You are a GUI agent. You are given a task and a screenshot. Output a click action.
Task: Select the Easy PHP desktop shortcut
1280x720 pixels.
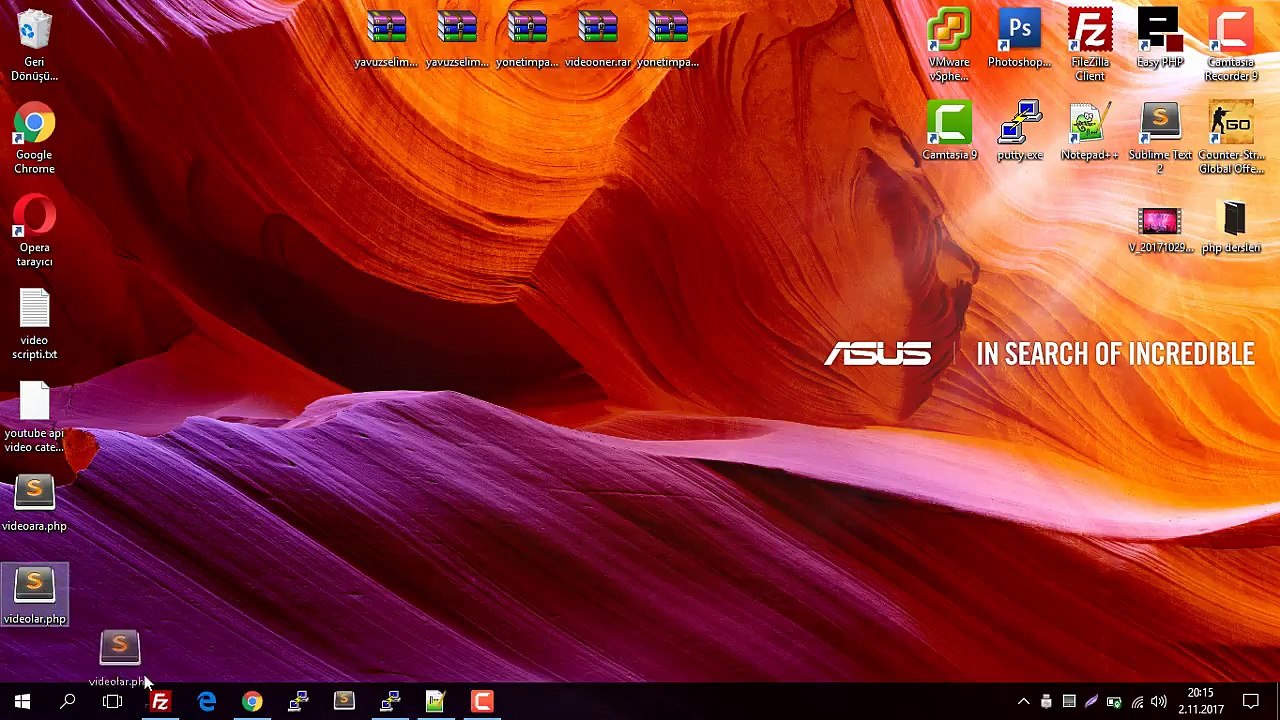click(1160, 39)
